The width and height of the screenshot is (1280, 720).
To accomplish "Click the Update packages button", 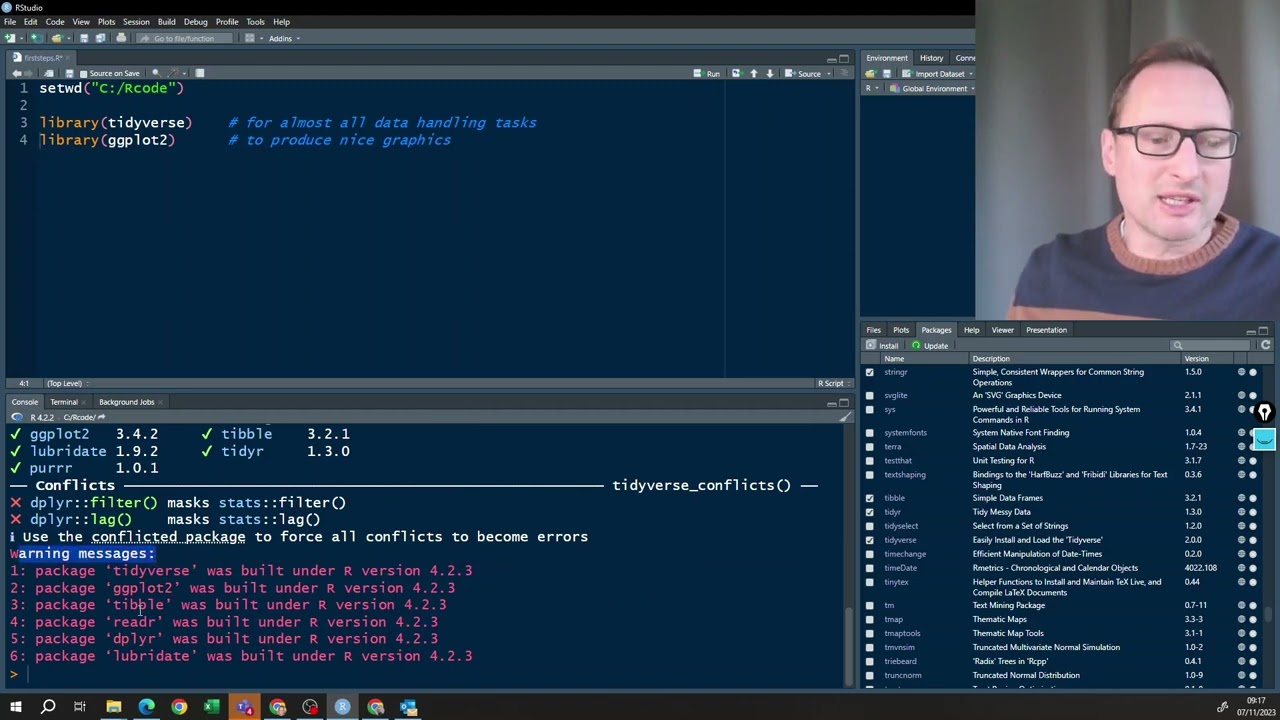I will [930, 345].
